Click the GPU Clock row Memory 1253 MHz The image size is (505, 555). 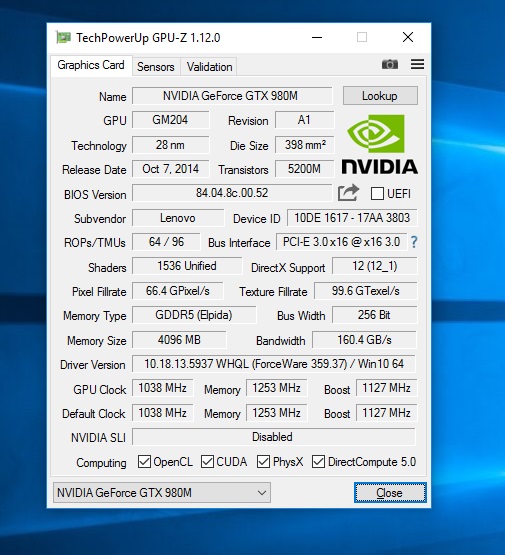coord(277,388)
